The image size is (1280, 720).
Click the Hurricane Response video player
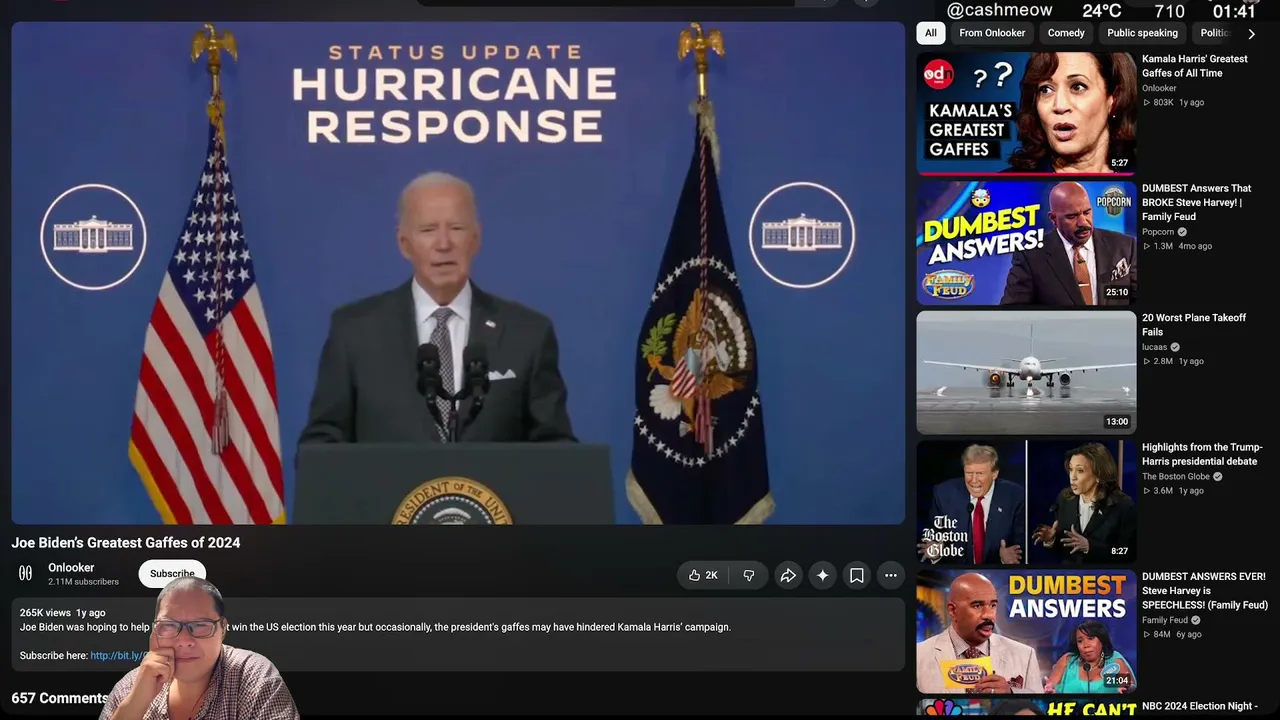point(458,272)
